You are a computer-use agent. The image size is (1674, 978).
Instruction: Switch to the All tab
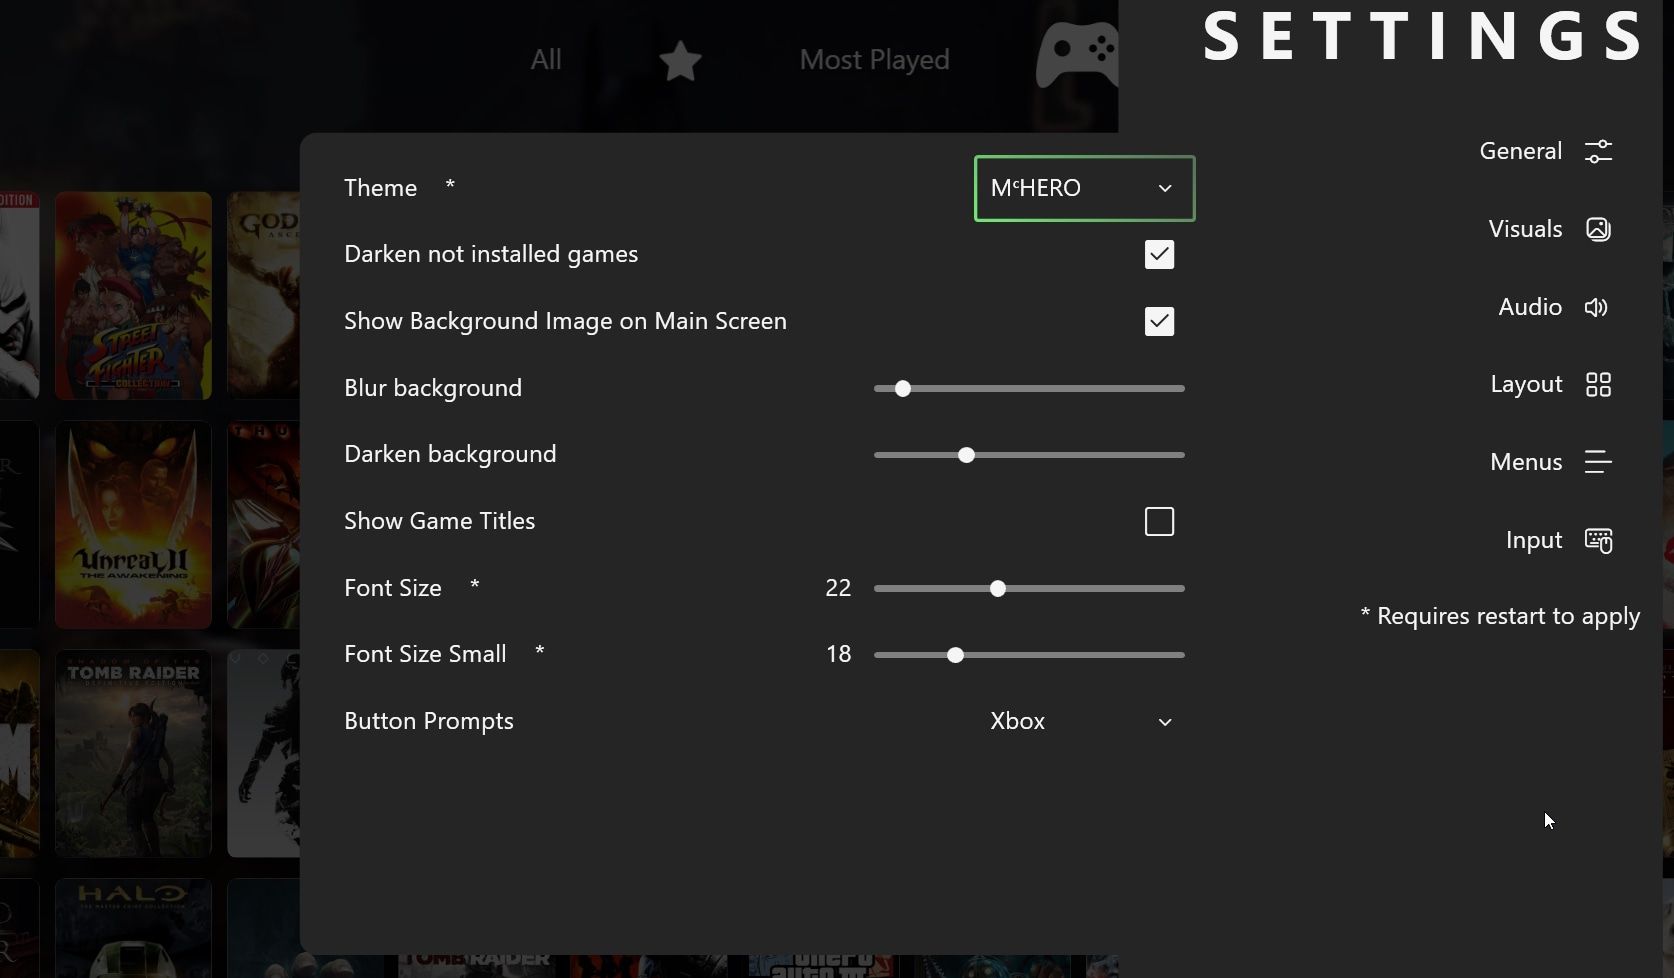[545, 60]
